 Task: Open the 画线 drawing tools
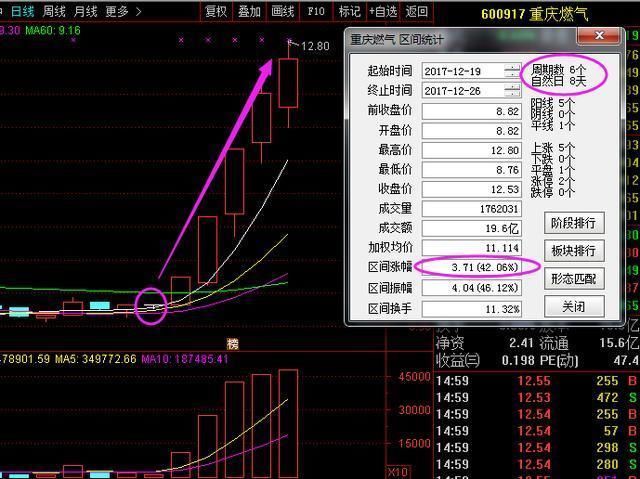tap(282, 11)
